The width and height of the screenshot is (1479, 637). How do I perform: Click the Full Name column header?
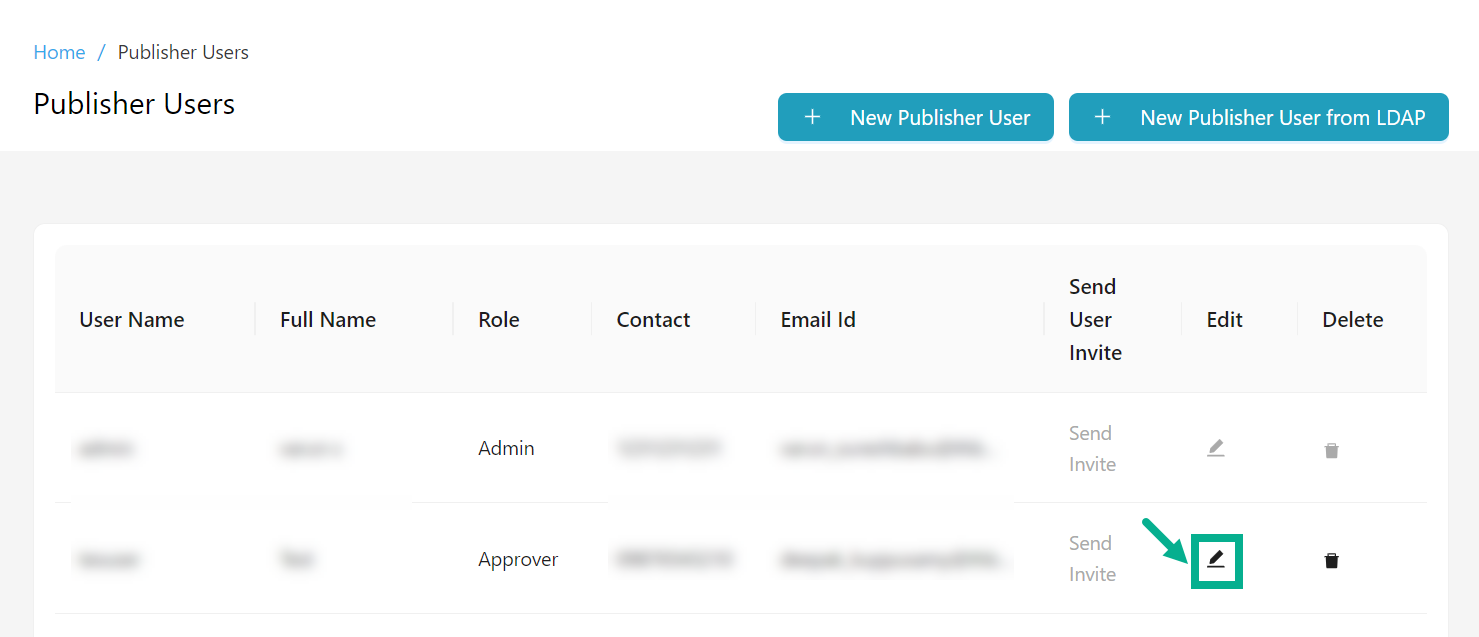(328, 320)
